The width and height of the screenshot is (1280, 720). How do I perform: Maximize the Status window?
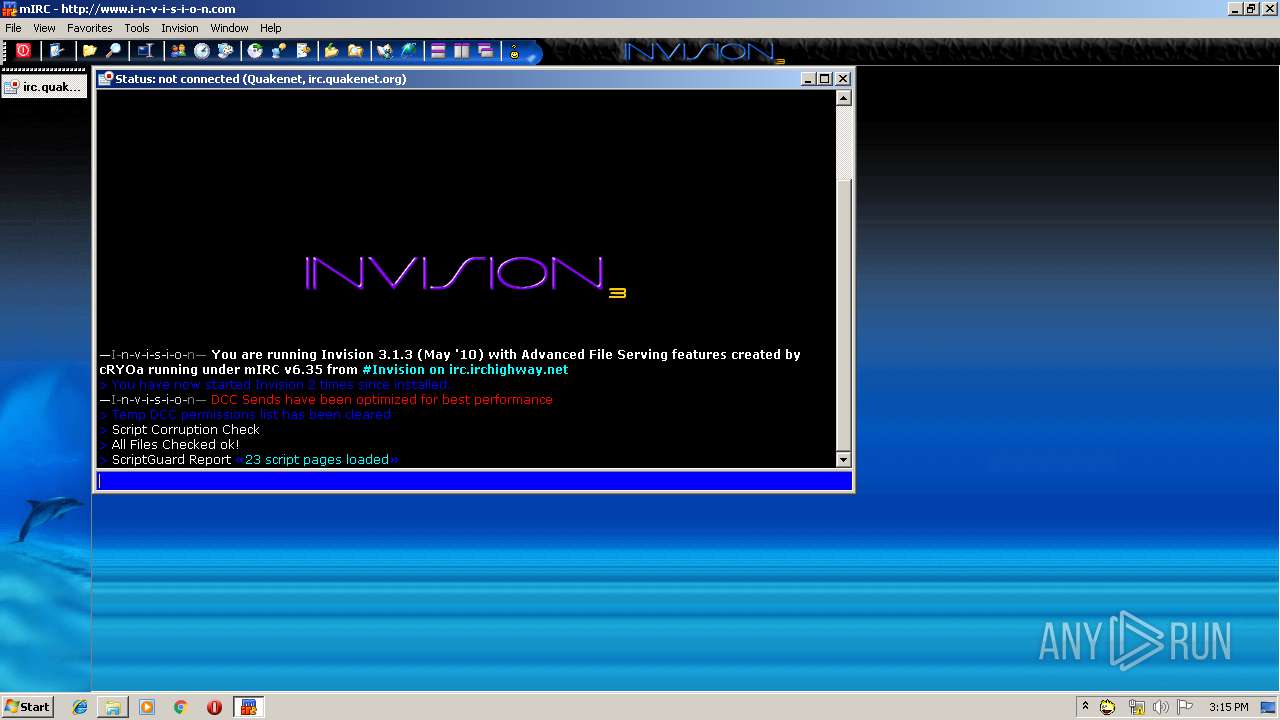click(825, 78)
